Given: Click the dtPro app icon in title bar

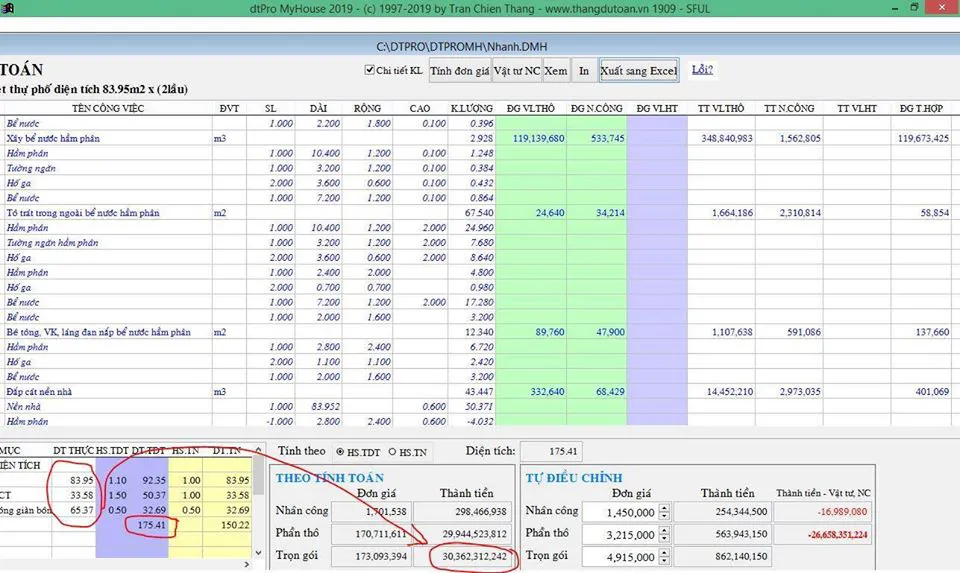Looking at the screenshot, I should click(8, 8).
